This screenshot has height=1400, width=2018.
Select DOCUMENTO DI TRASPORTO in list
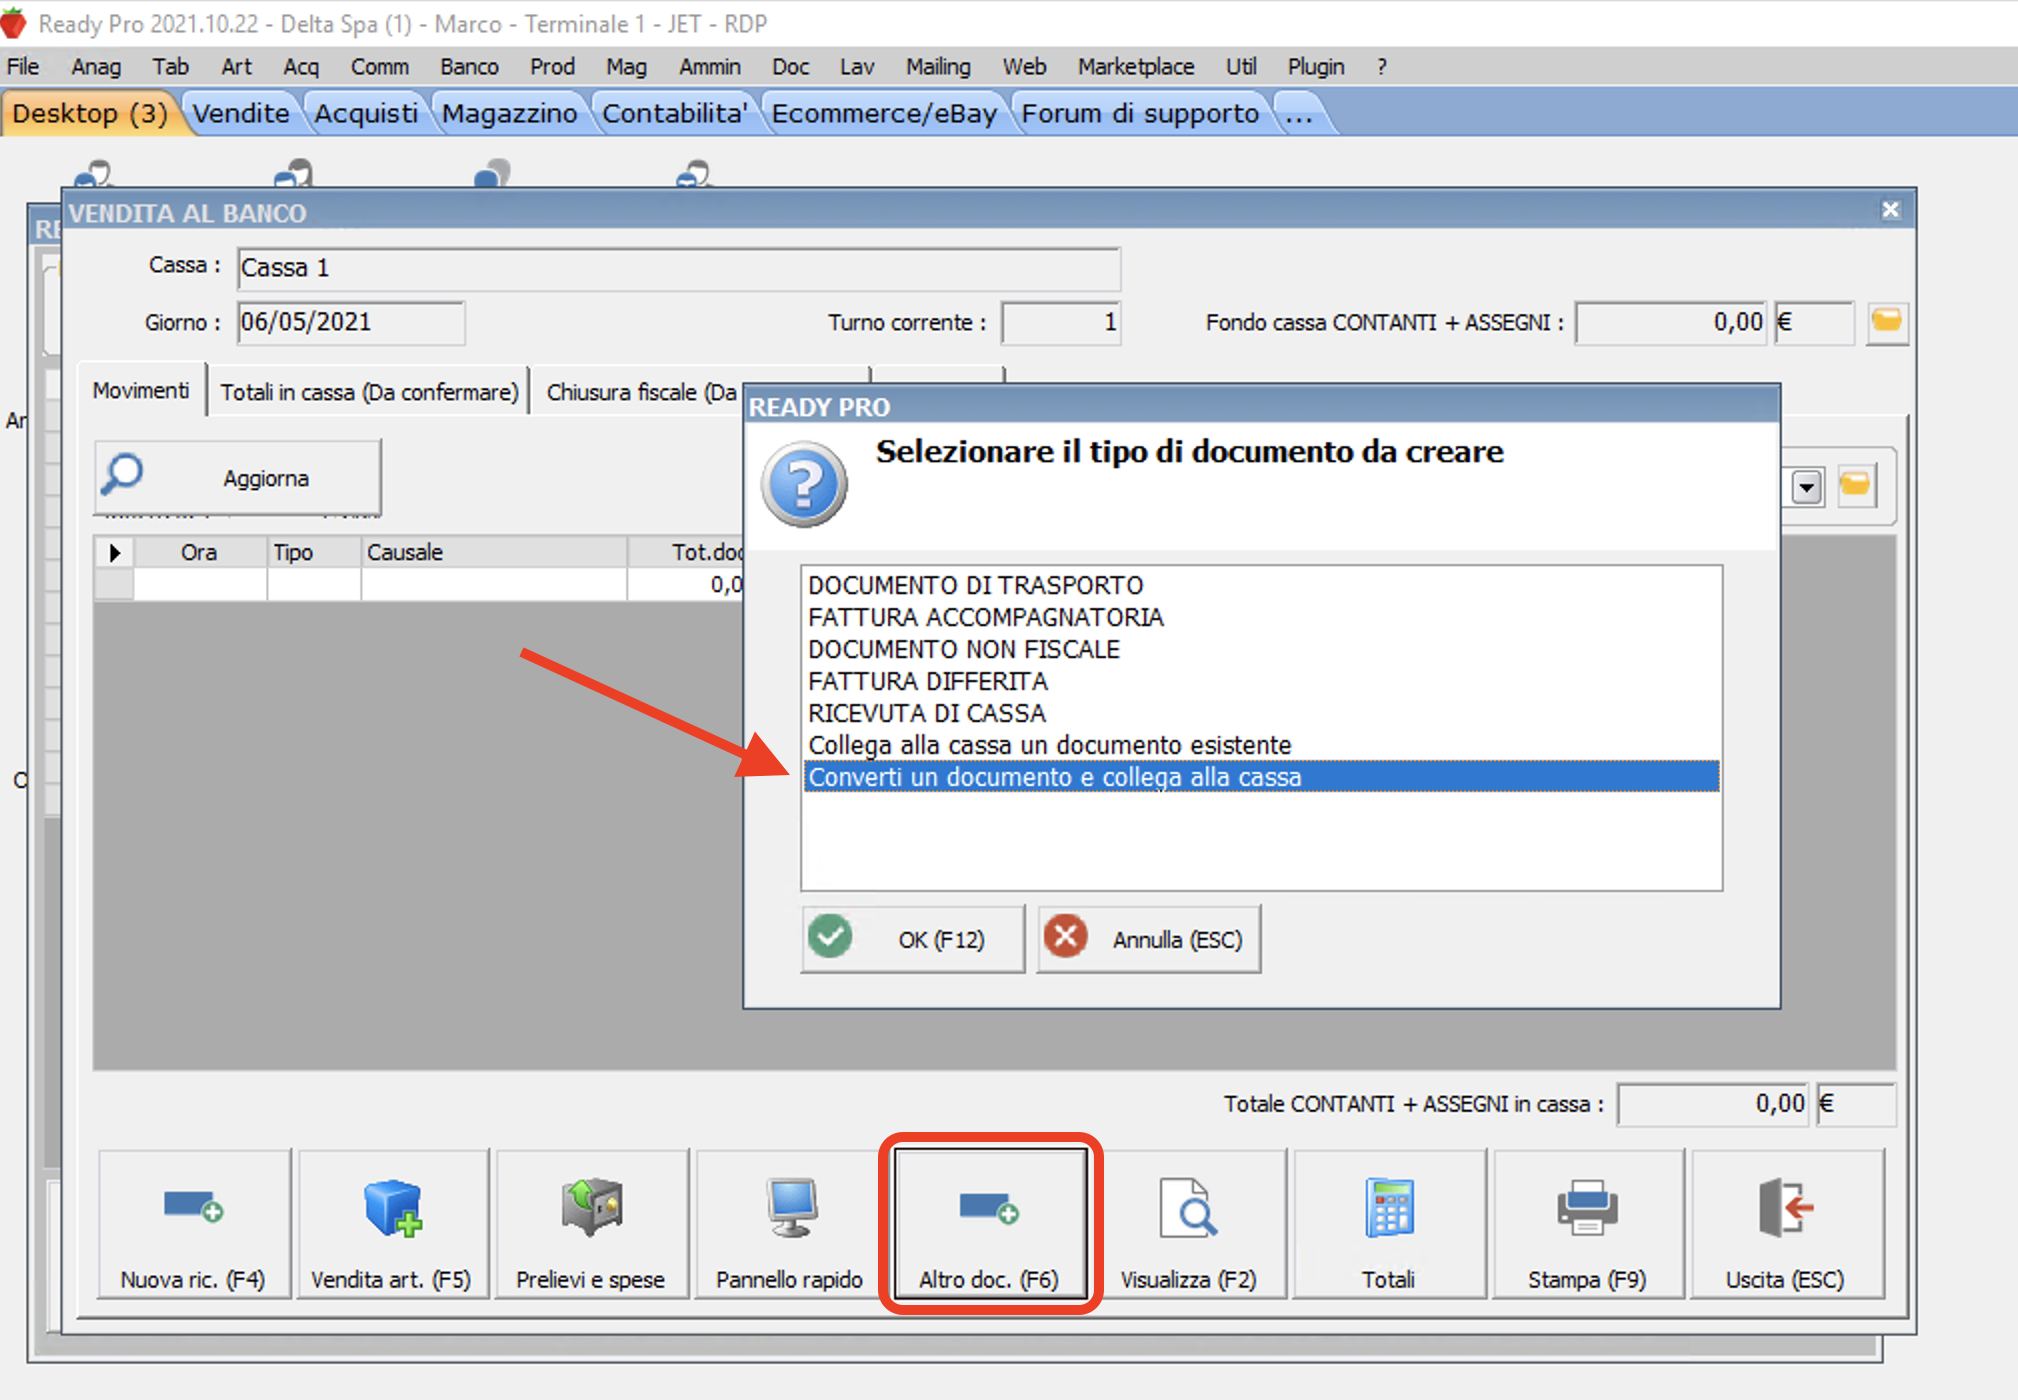click(1261, 585)
